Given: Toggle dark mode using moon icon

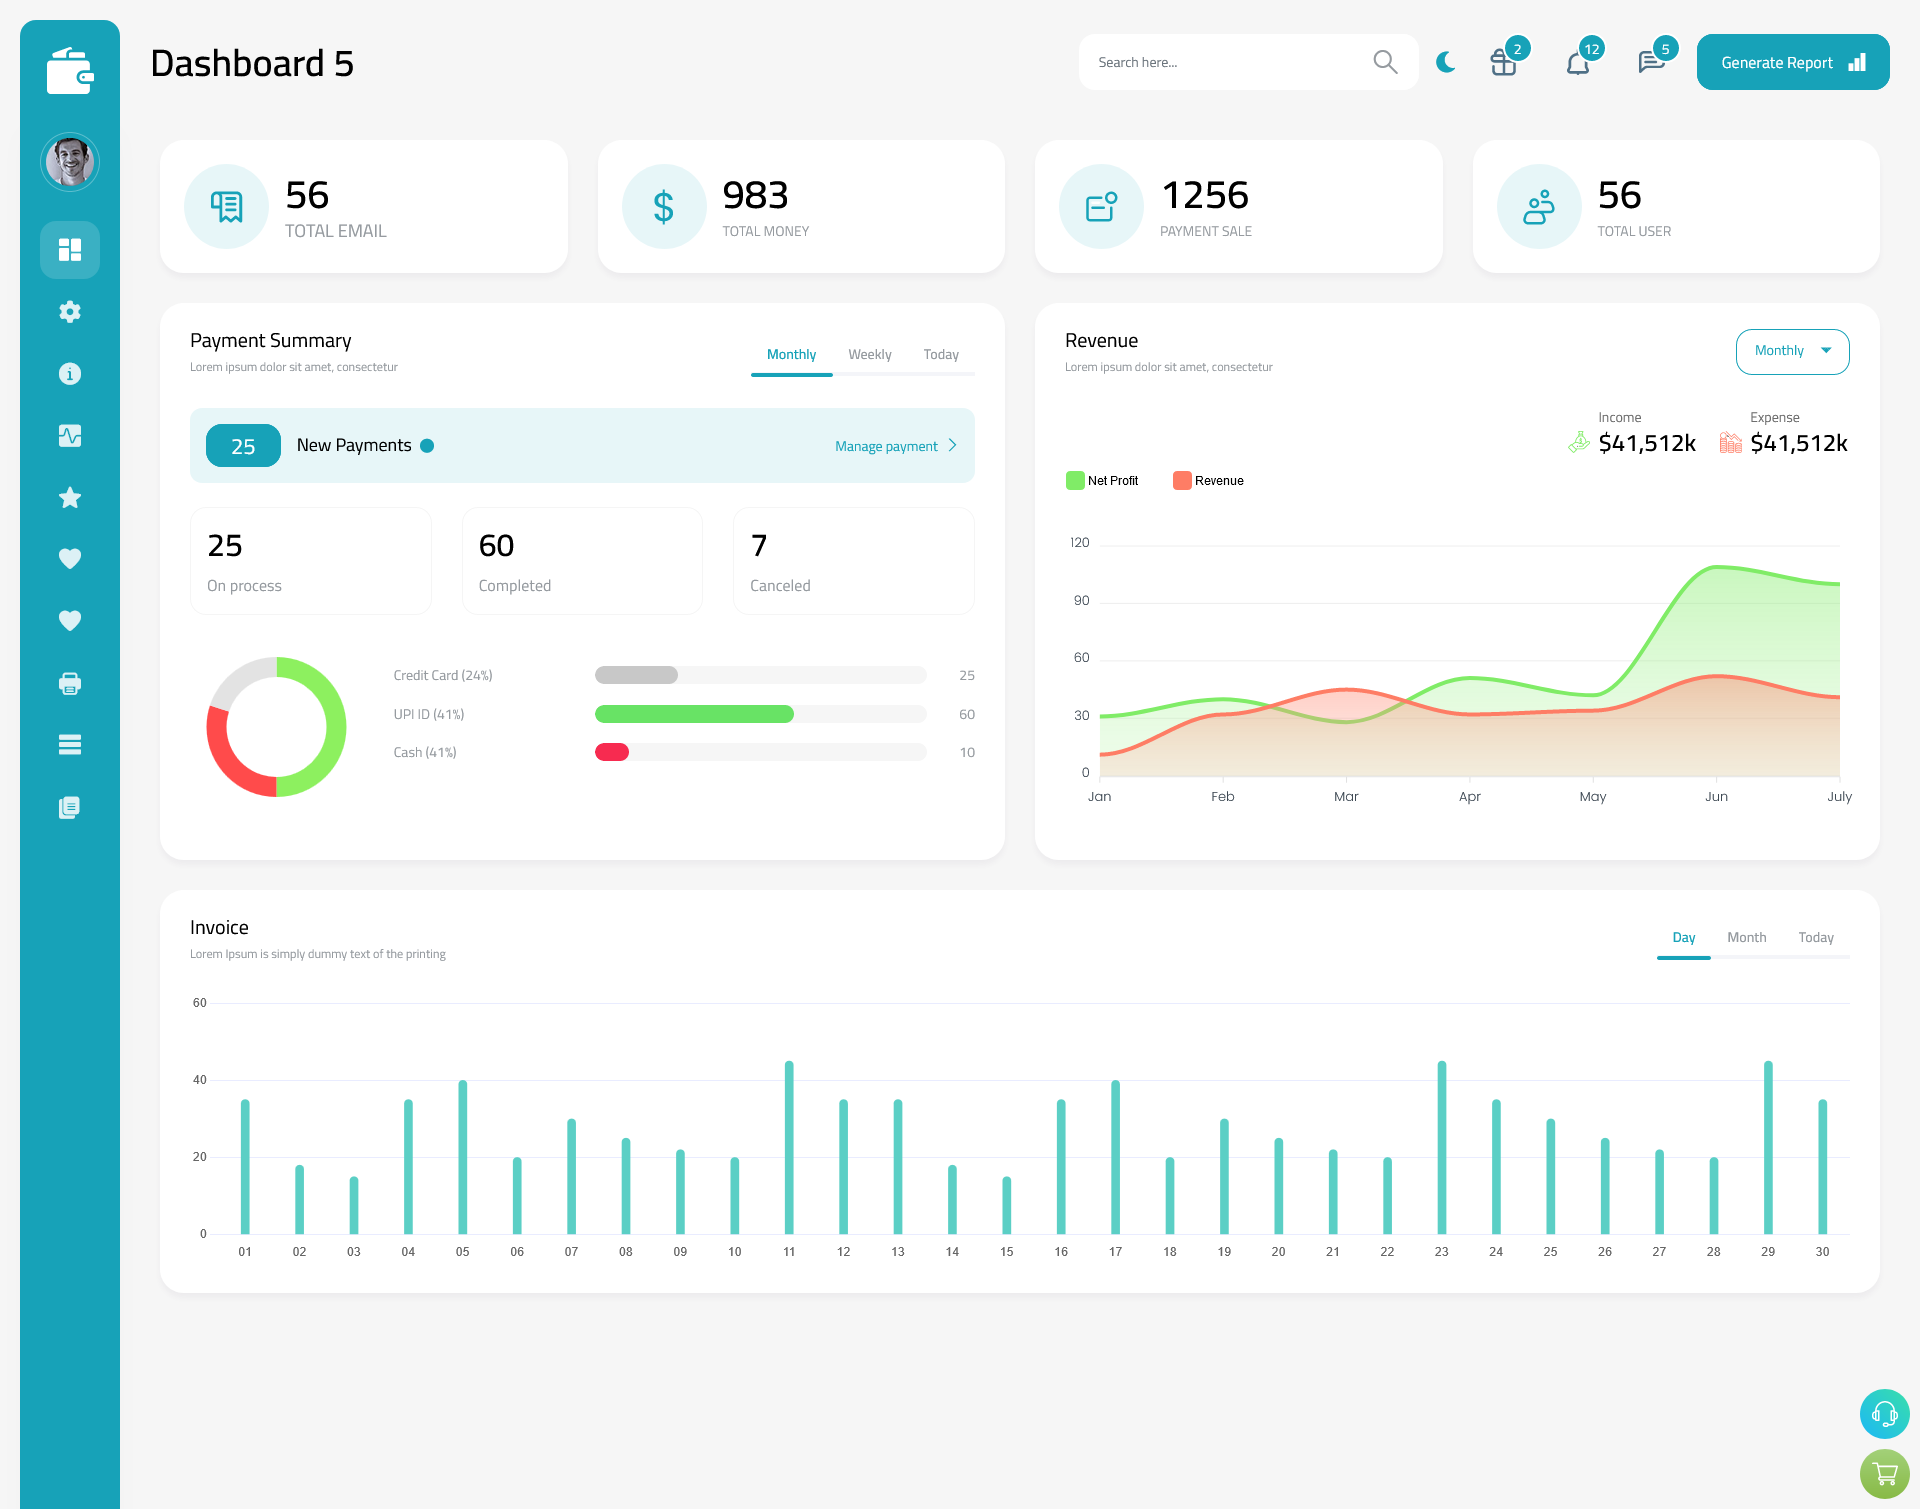Looking at the screenshot, I should (x=1445, y=62).
